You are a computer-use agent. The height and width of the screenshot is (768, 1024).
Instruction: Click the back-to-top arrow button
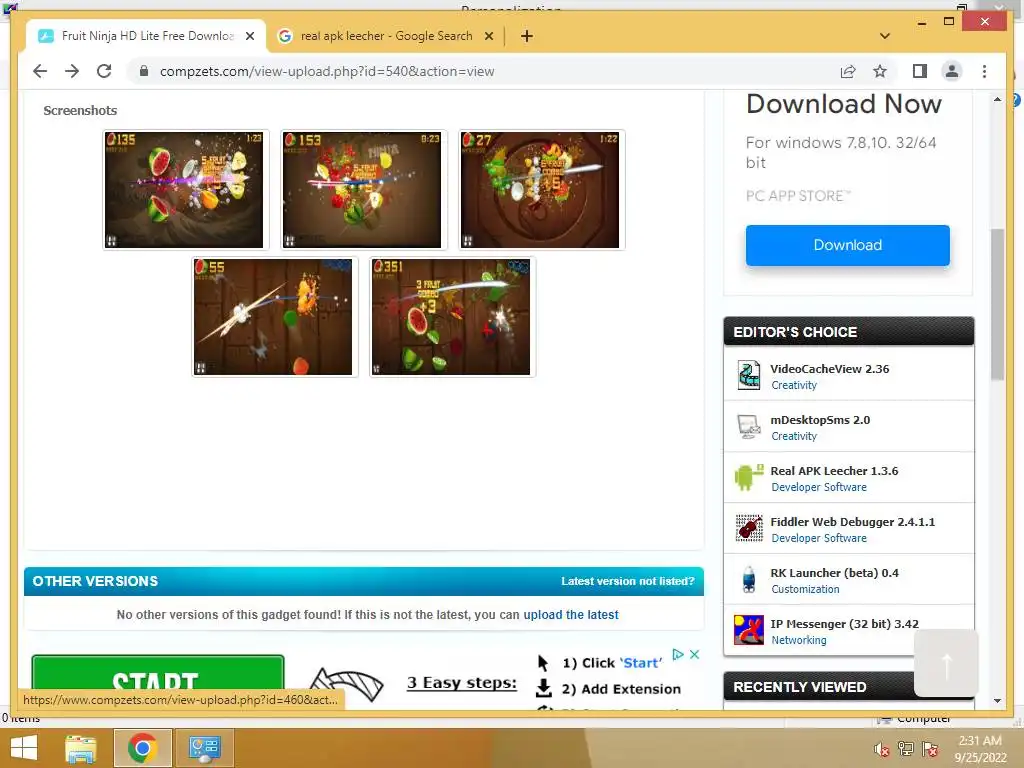point(946,663)
